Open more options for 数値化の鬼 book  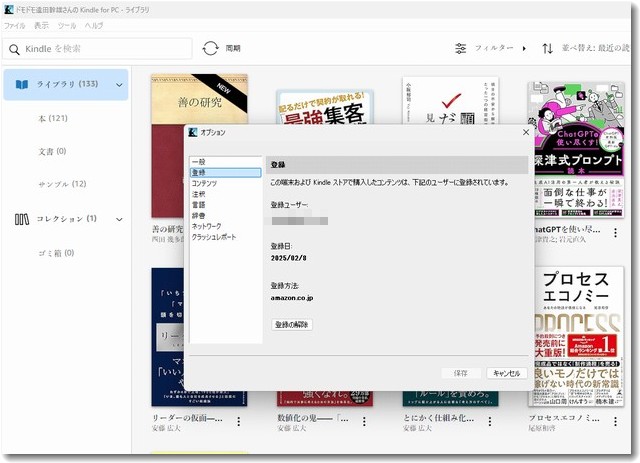click(x=364, y=421)
